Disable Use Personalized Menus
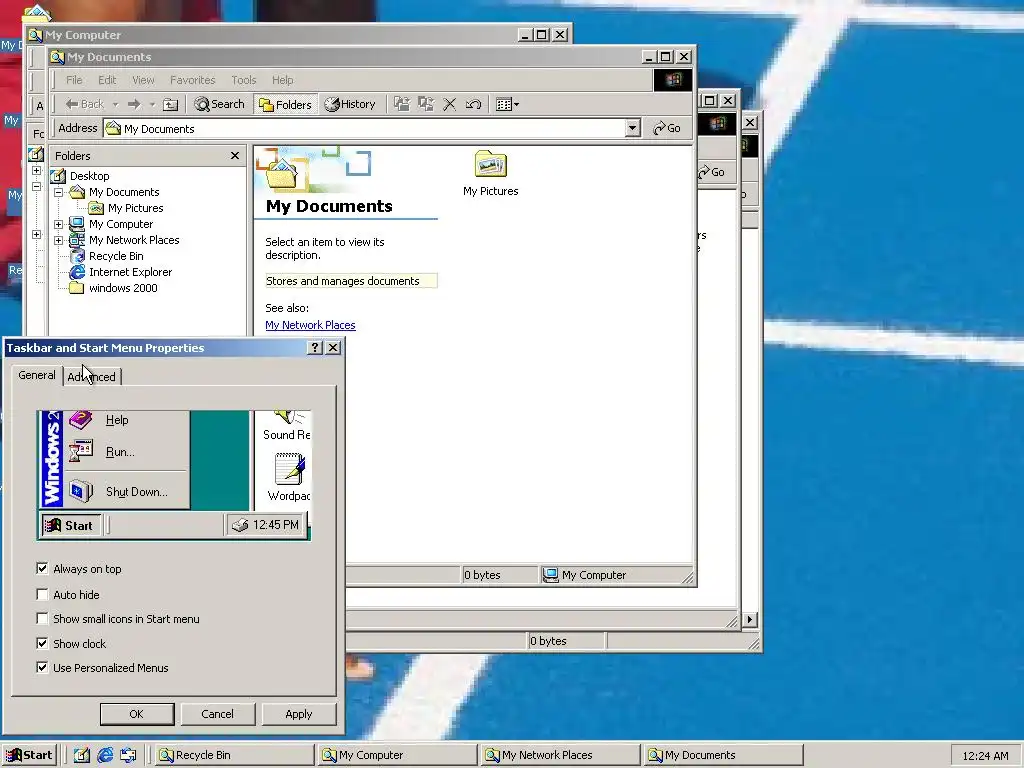The width and height of the screenshot is (1024, 768). [x=42, y=667]
